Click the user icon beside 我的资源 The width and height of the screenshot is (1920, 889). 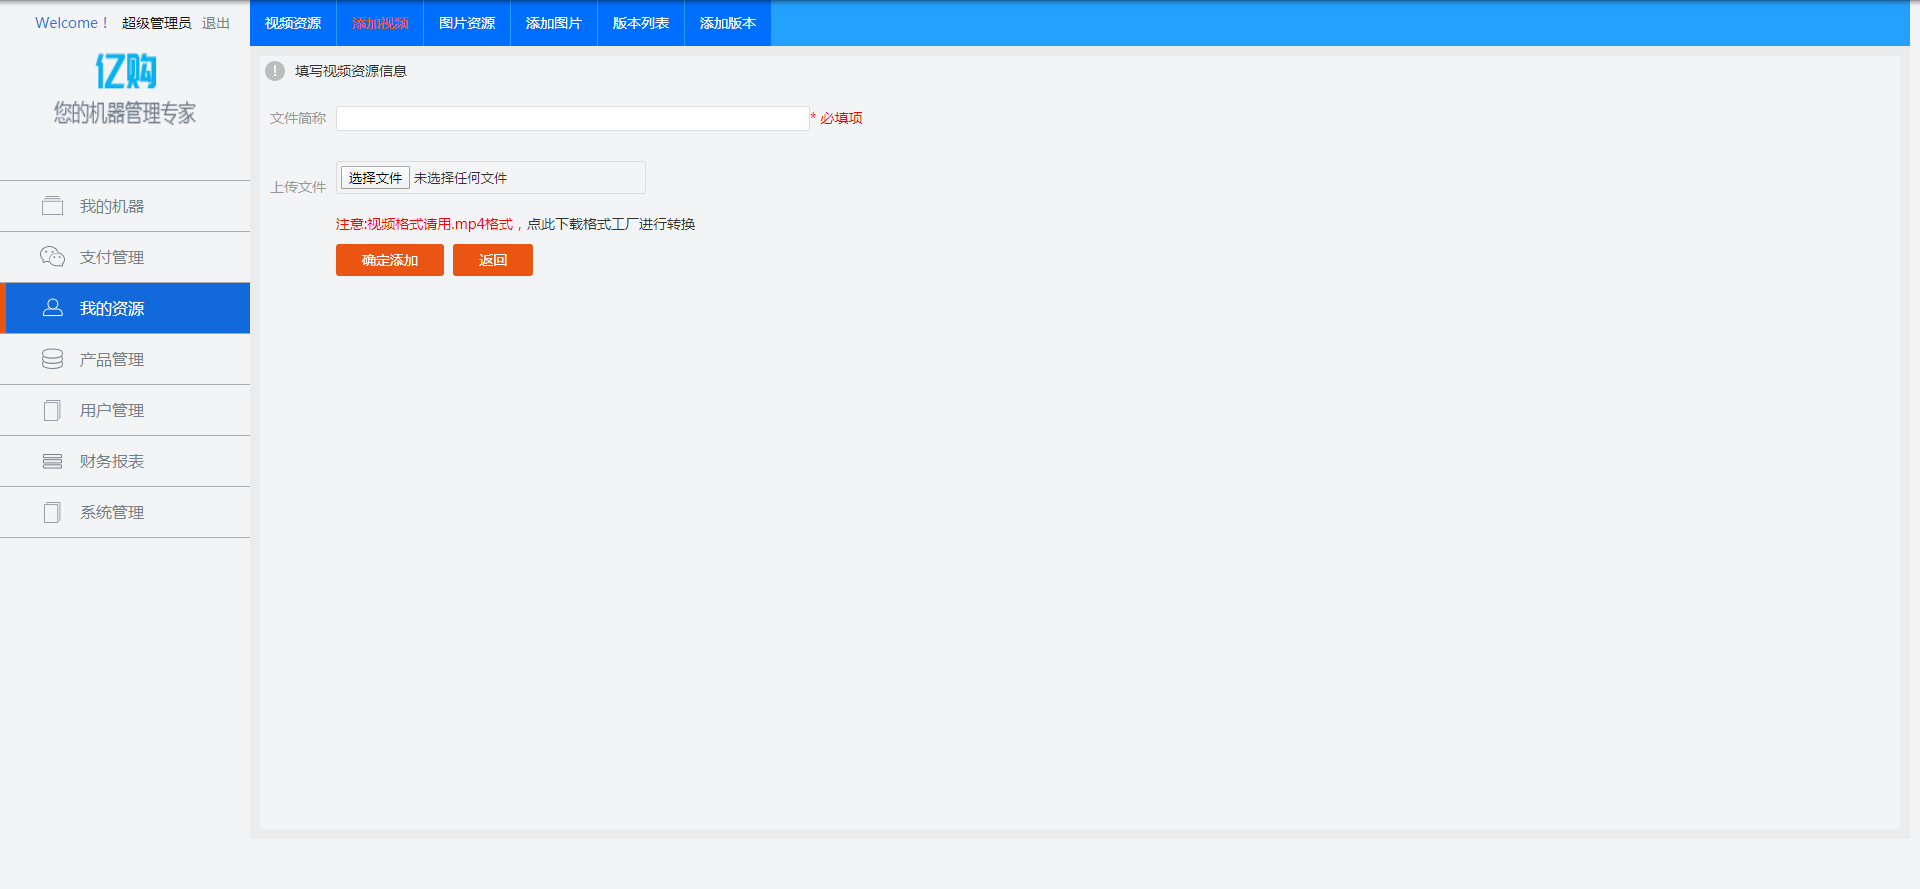click(52, 308)
